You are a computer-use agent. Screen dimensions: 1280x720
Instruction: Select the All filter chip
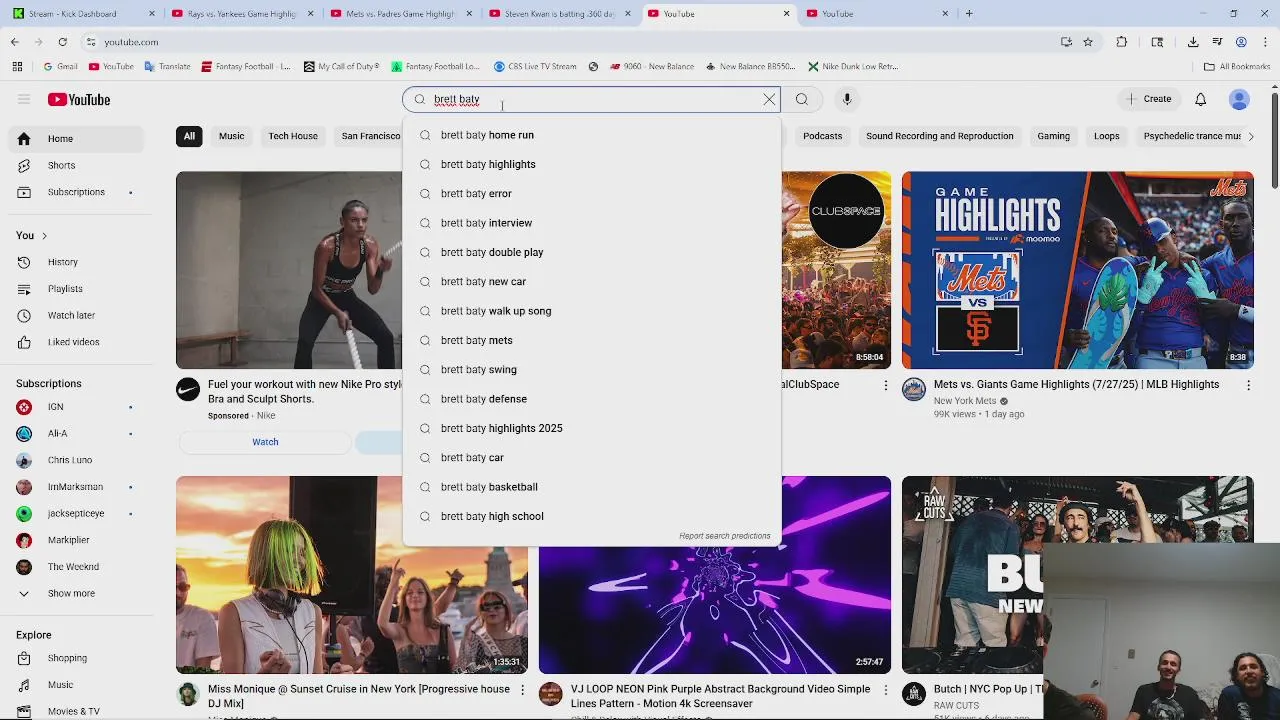pos(189,136)
